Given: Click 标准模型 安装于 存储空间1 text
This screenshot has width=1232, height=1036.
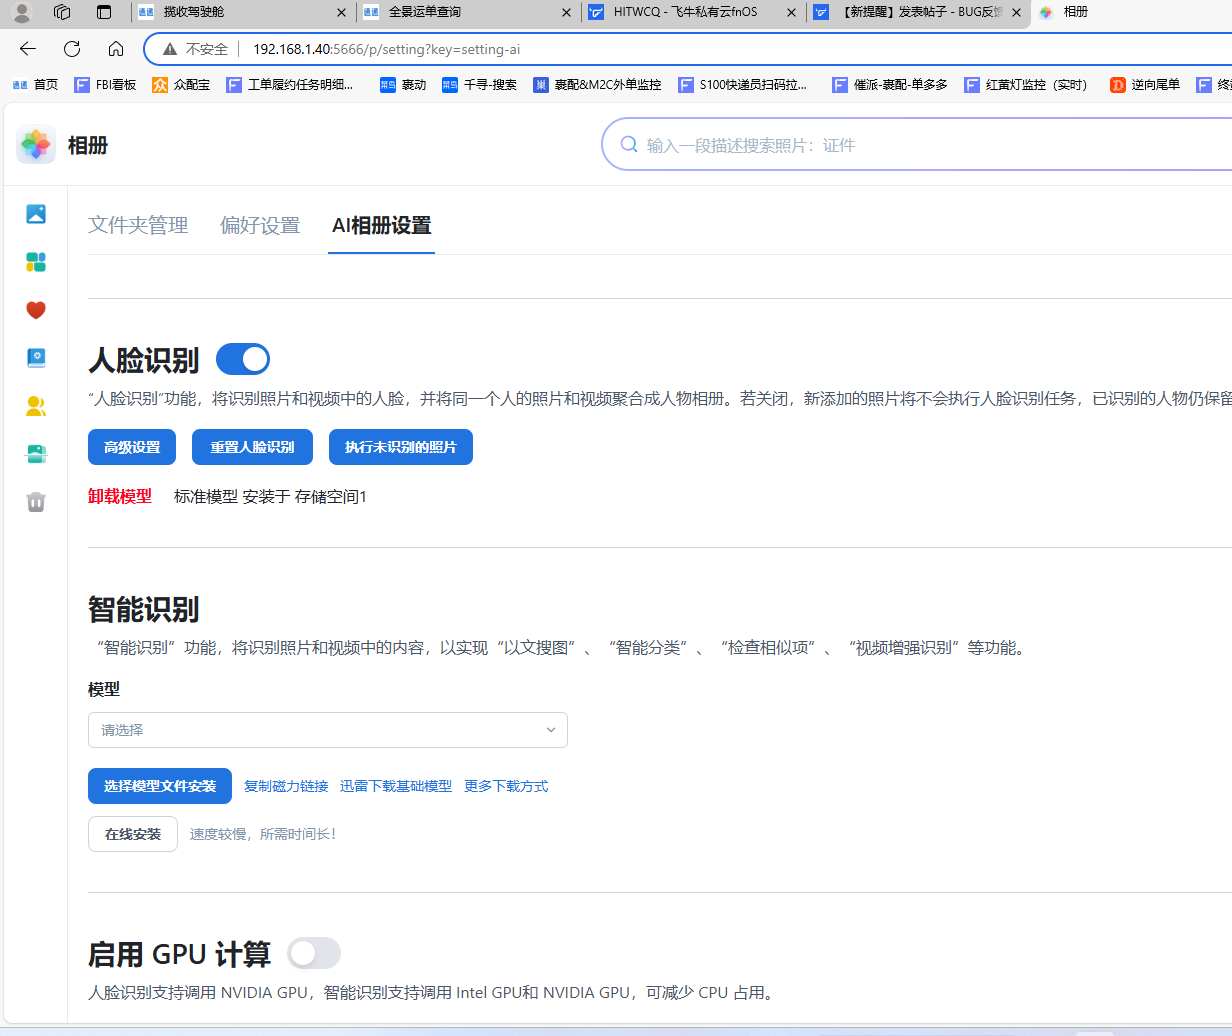Looking at the screenshot, I should click(x=270, y=496).
